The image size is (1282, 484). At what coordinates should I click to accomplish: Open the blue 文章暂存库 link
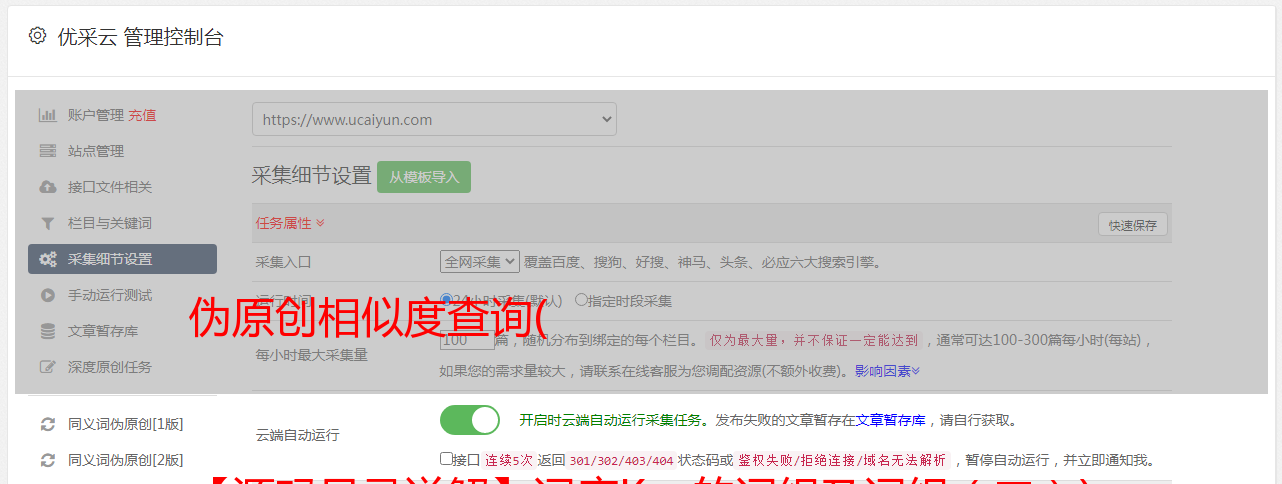tap(890, 420)
